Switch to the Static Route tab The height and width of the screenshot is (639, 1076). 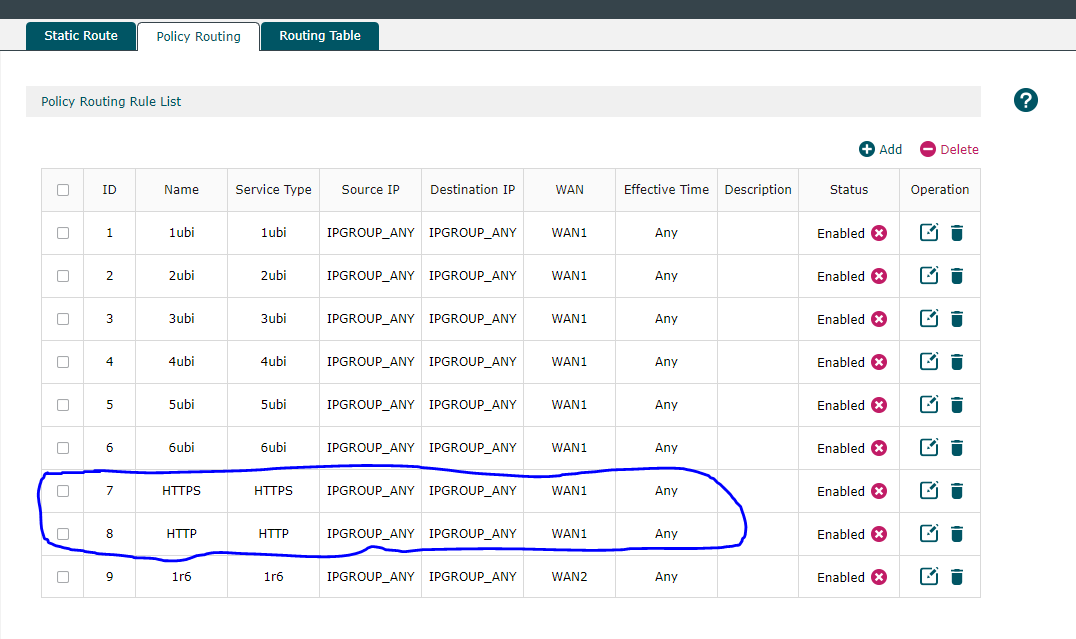81,36
